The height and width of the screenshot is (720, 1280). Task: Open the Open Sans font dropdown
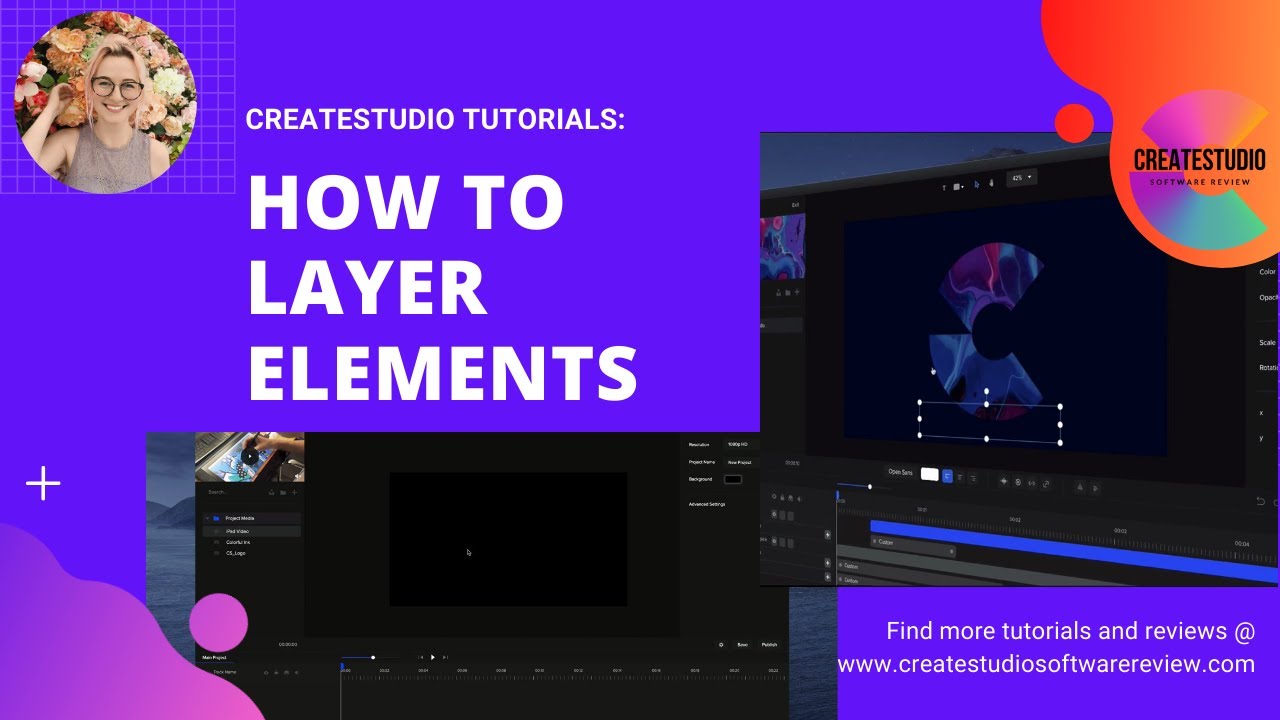pos(900,472)
